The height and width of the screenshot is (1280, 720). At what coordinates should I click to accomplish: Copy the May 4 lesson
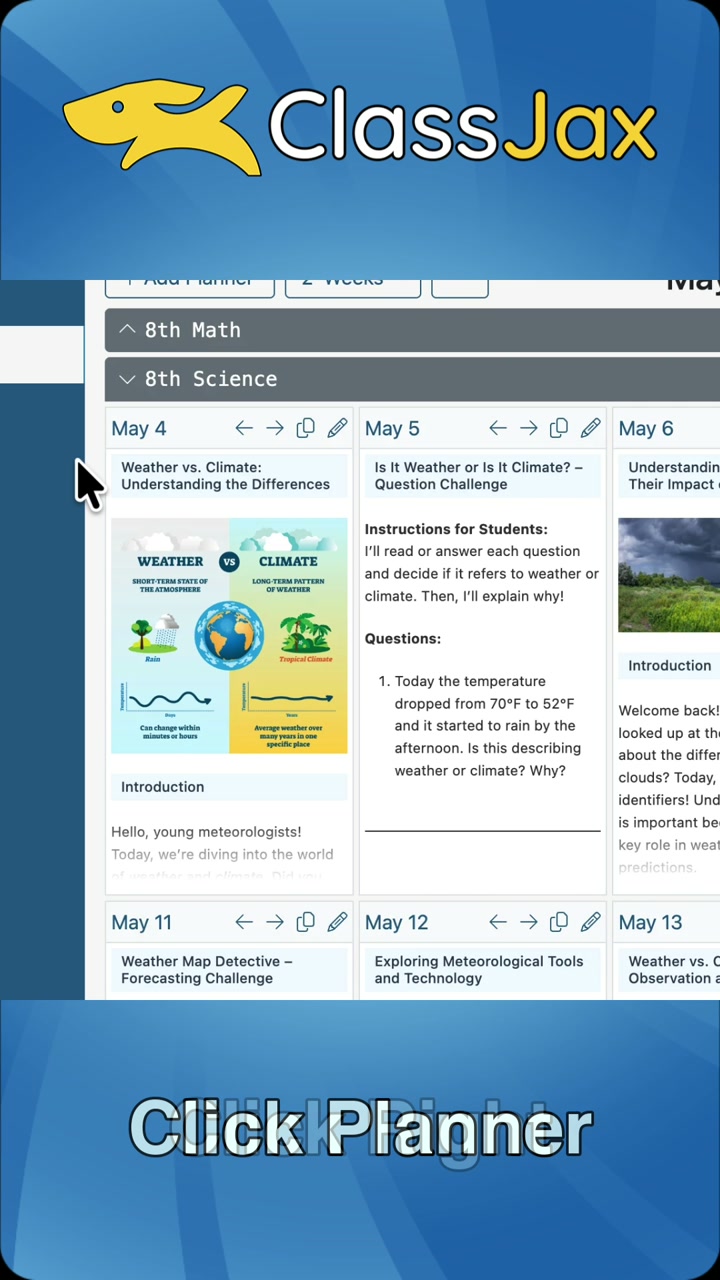(306, 428)
